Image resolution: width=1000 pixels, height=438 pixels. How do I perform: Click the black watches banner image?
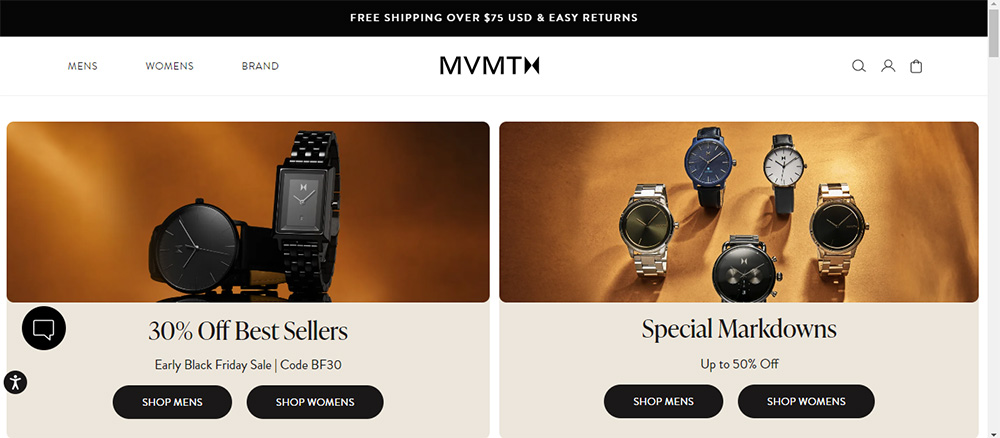[x=248, y=212]
